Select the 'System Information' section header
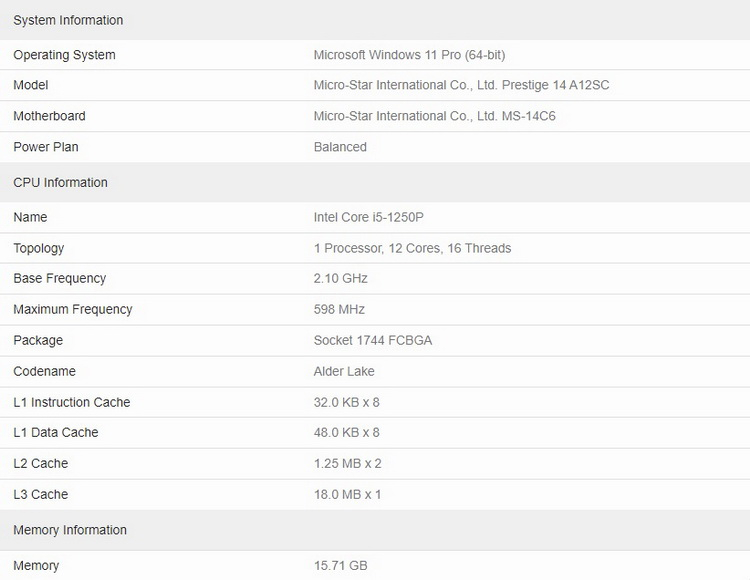Screen dimensions: 750x580 point(68,20)
